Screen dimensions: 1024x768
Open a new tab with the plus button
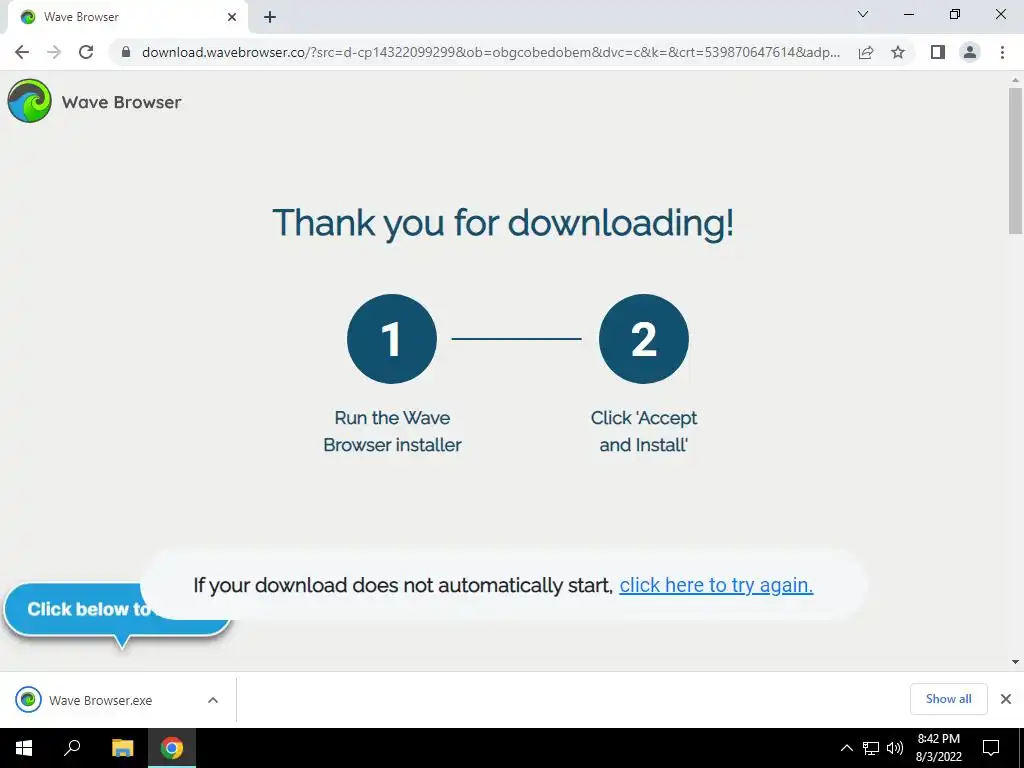point(270,17)
